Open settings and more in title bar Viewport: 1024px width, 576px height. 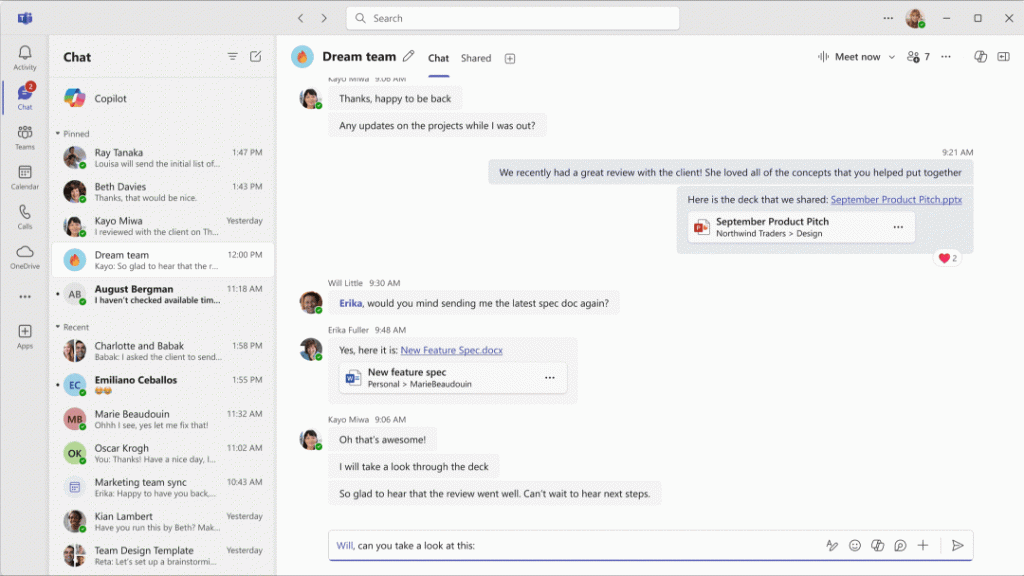(888, 18)
